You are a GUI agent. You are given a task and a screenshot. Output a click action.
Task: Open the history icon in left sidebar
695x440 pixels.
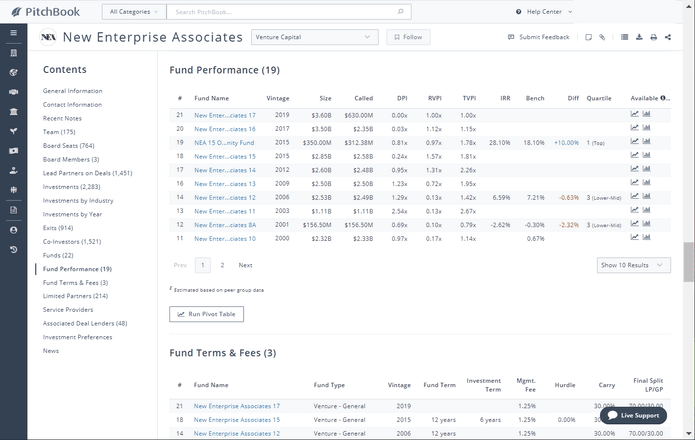[x=13, y=249]
